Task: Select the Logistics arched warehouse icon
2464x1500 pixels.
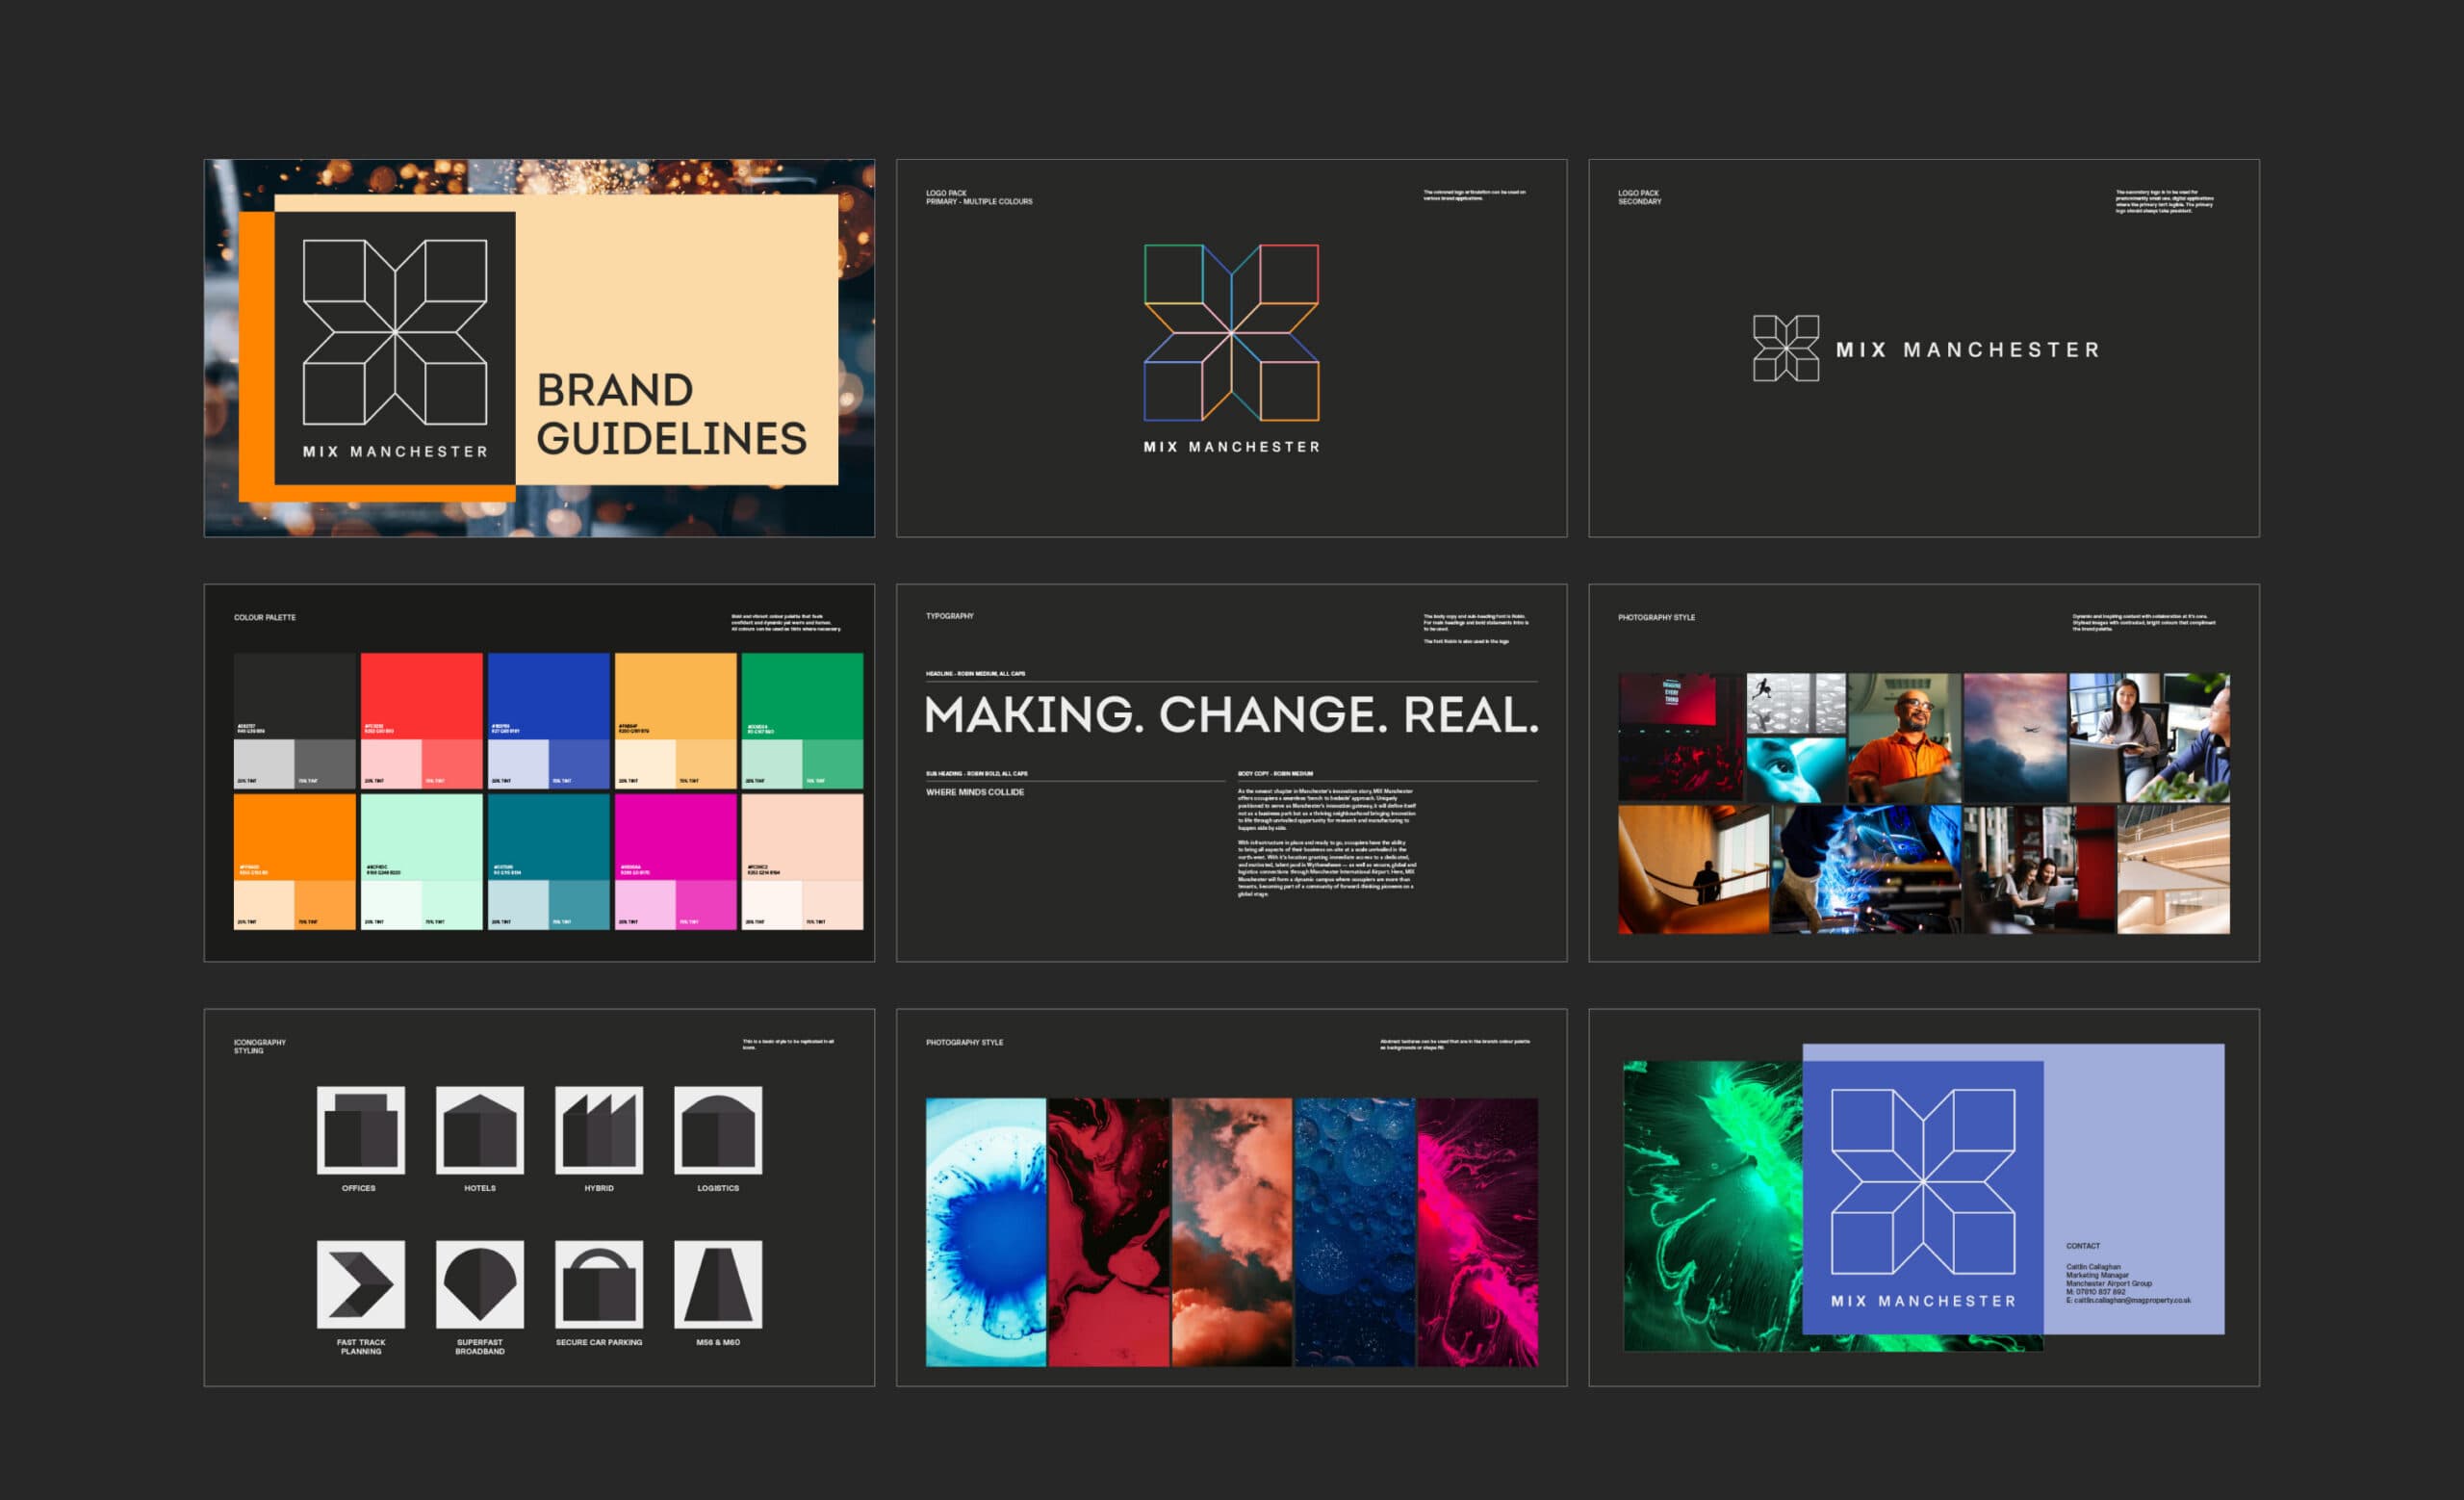Action: click(x=718, y=1130)
